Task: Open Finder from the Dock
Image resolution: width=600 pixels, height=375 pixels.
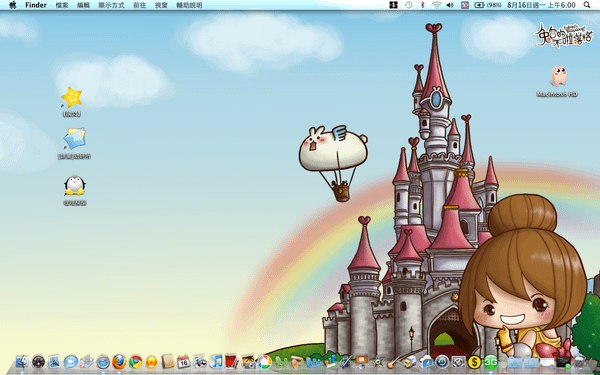Action: pos(22,361)
